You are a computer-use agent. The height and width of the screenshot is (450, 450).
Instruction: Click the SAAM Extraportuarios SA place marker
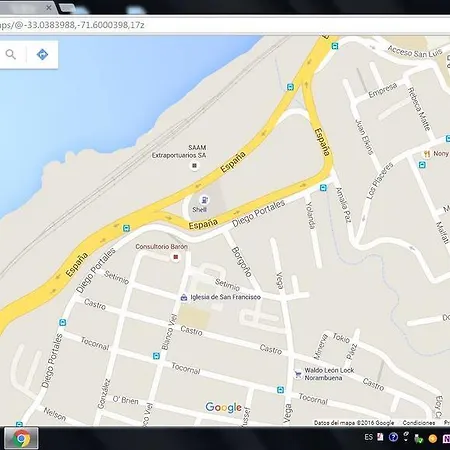(x=194, y=165)
